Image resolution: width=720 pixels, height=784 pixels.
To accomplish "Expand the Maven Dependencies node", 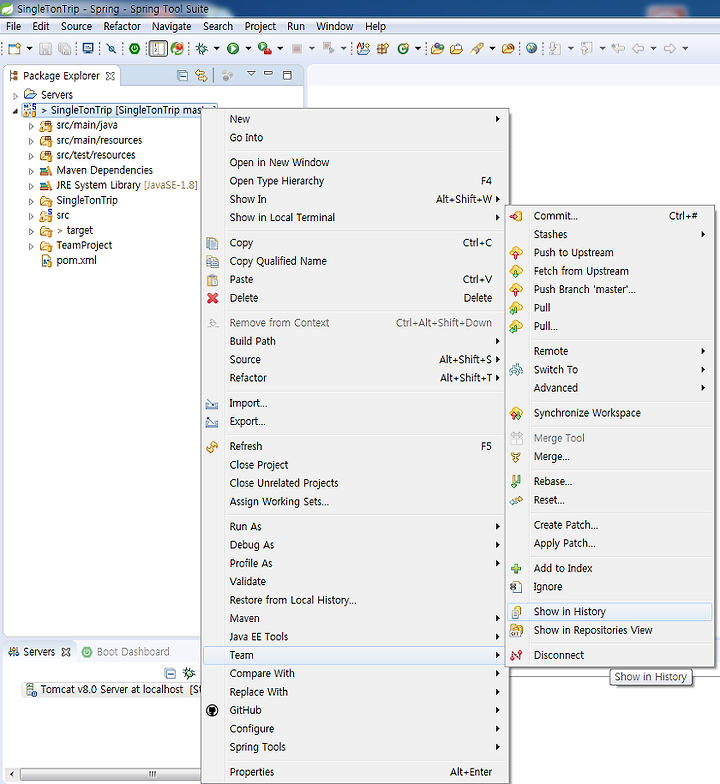I will (x=31, y=171).
